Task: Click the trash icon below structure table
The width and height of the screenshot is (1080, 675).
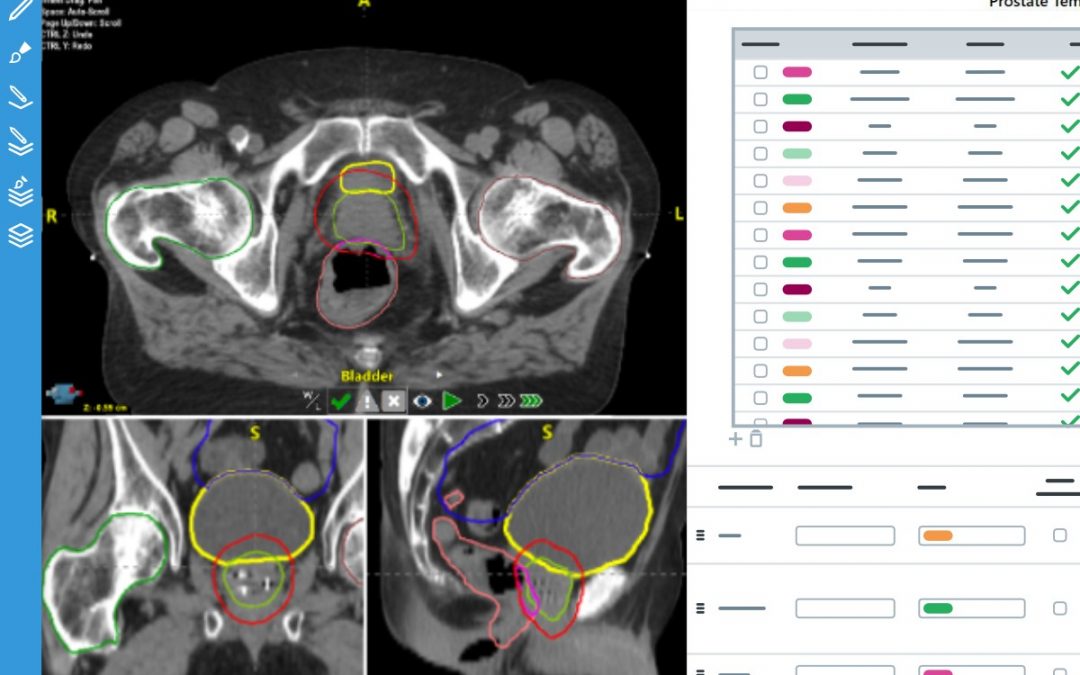Action: 756,439
